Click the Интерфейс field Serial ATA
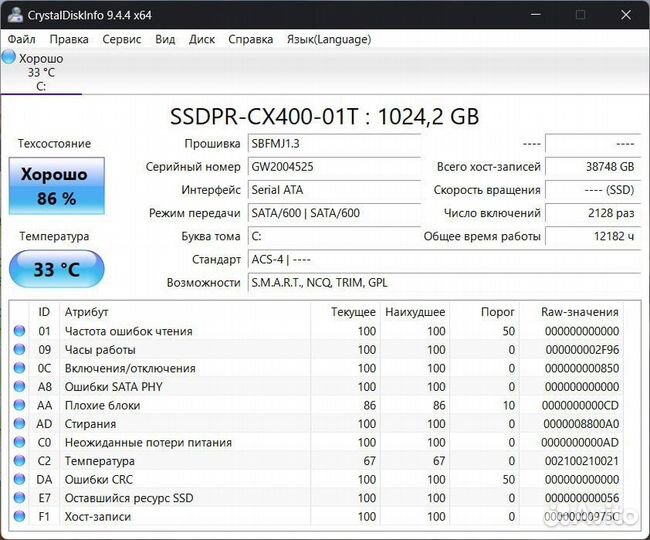 point(334,190)
